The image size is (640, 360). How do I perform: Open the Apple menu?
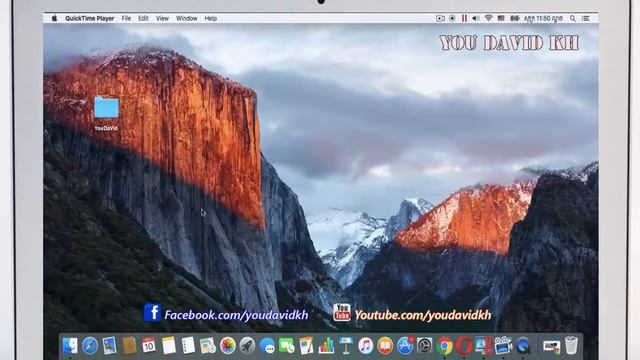pos(54,18)
